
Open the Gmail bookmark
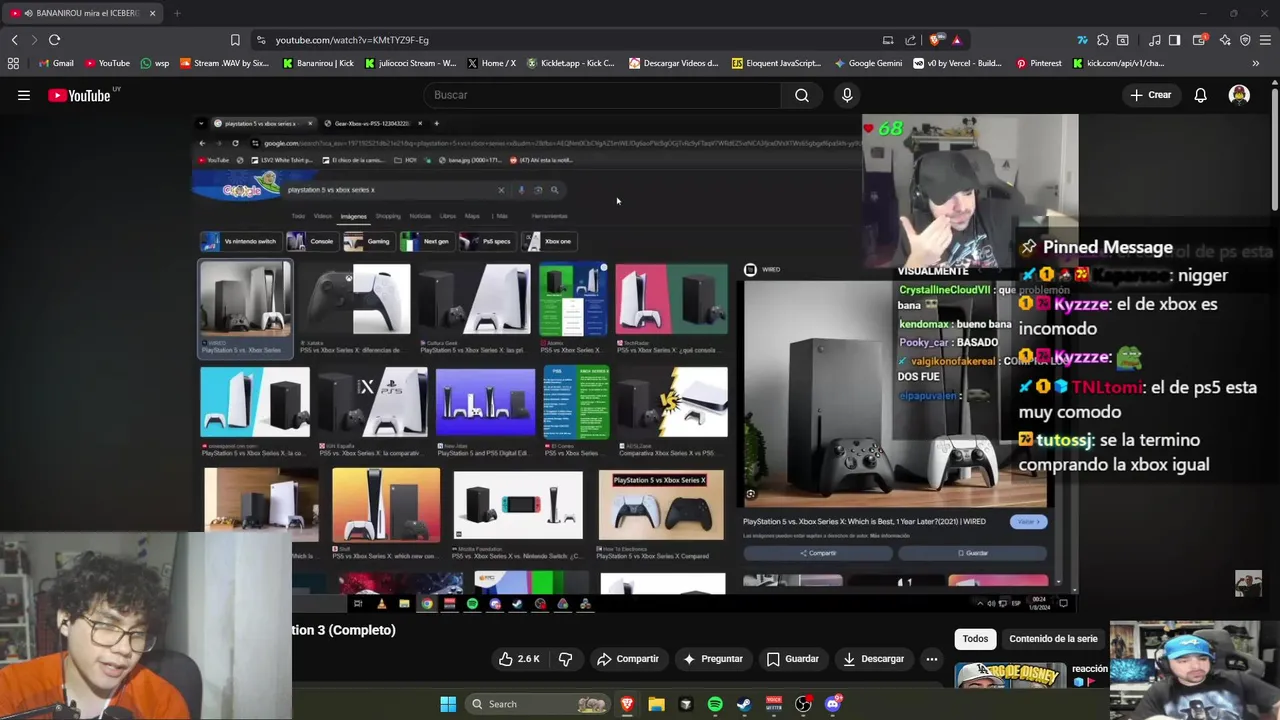click(x=56, y=63)
